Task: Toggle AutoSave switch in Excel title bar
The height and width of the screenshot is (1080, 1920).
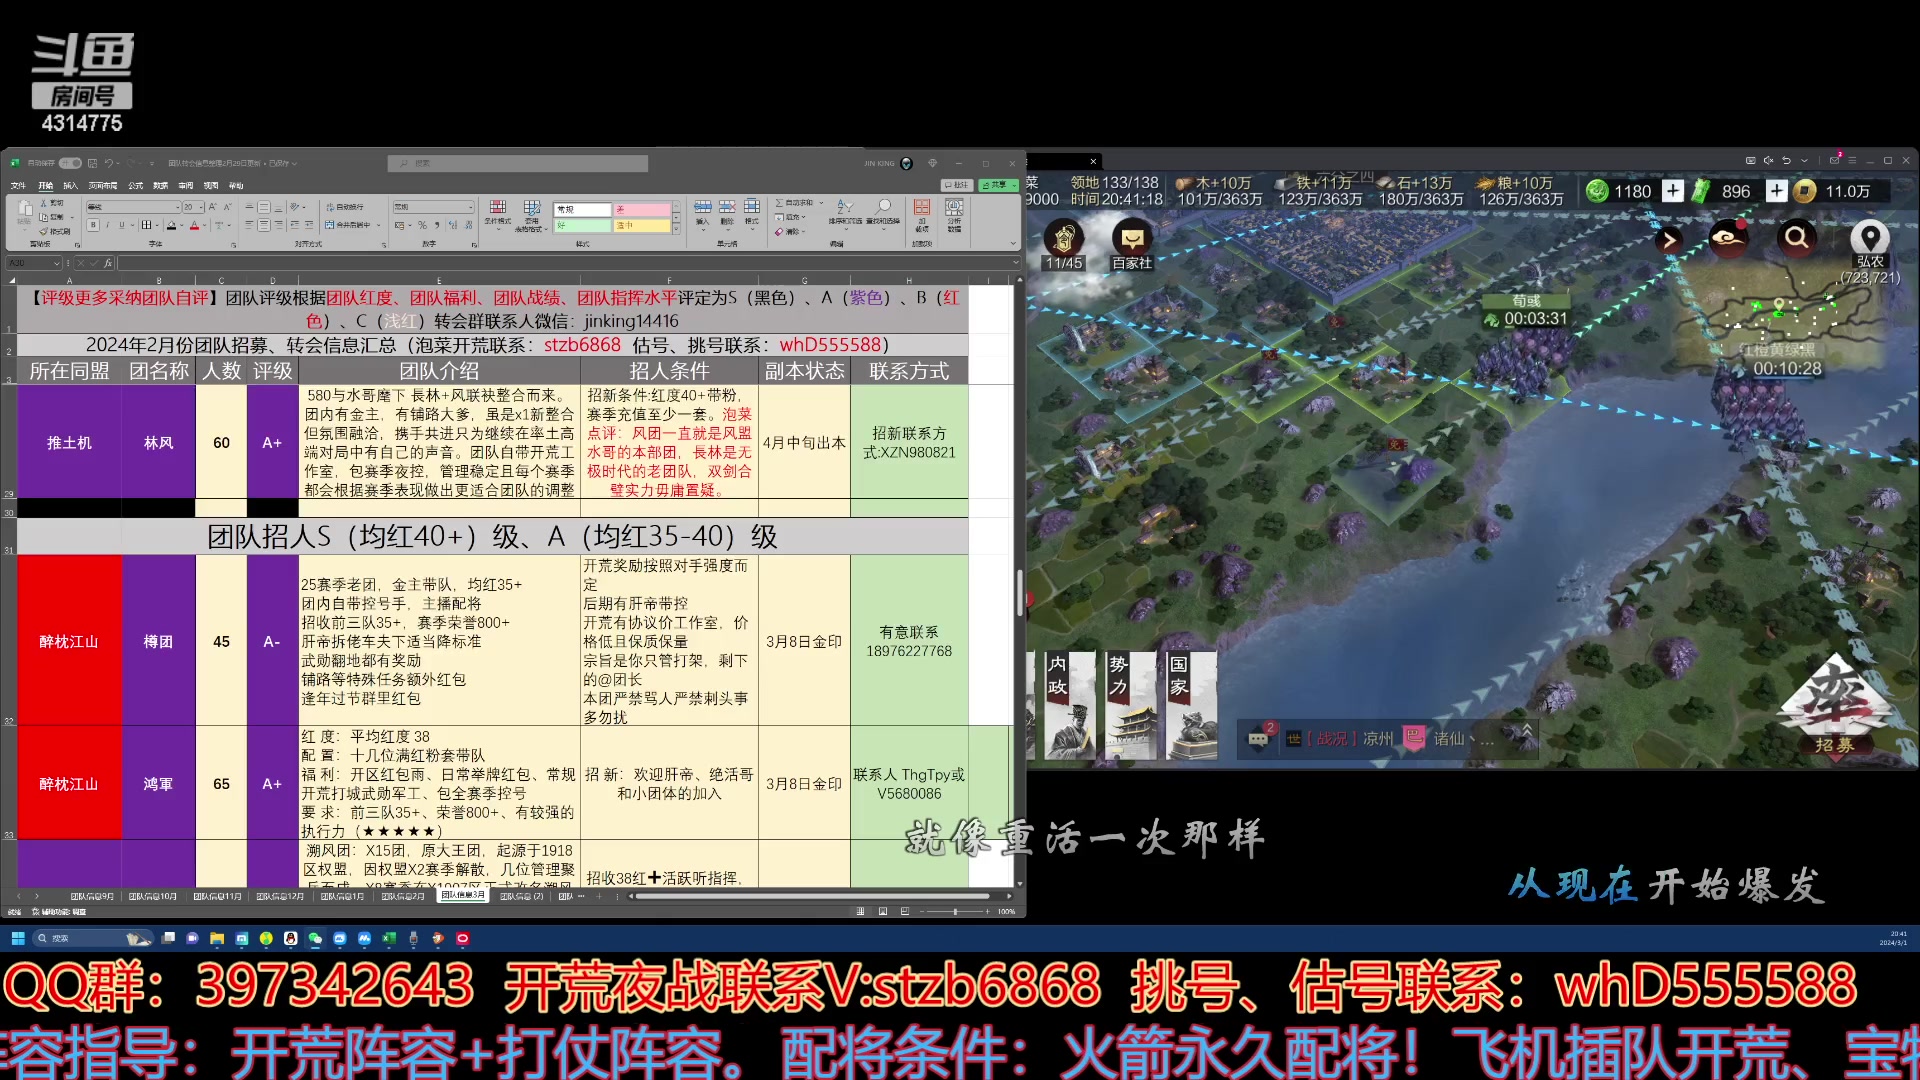Action: pyautogui.click(x=70, y=163)
